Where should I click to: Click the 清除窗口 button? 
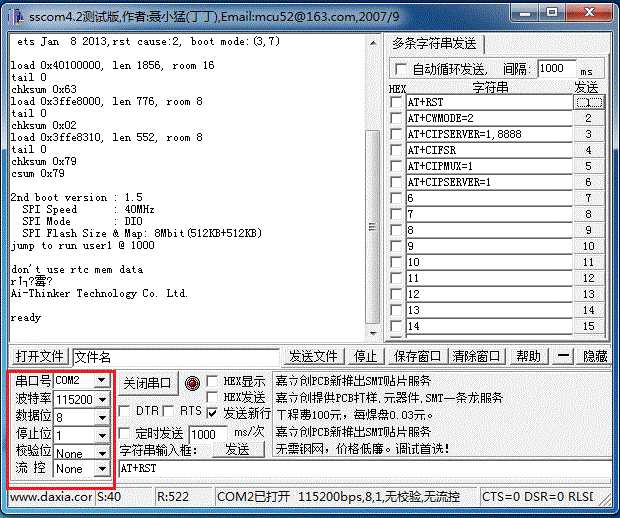[x=476, y=356]
